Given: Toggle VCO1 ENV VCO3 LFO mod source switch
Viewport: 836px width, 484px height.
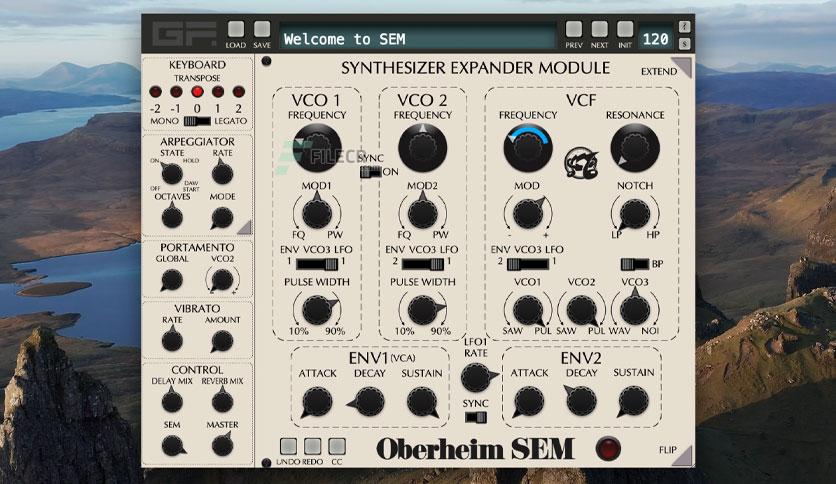Looking at the screenshot, I should click(317, 264).
